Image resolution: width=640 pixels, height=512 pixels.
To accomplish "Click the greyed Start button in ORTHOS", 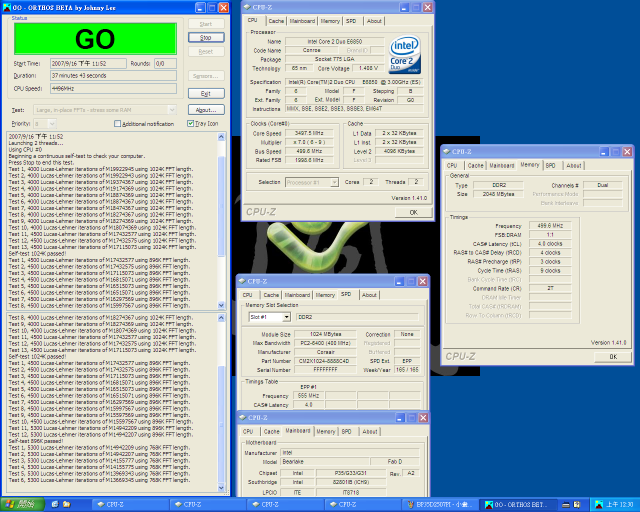I will pos(206,24).
